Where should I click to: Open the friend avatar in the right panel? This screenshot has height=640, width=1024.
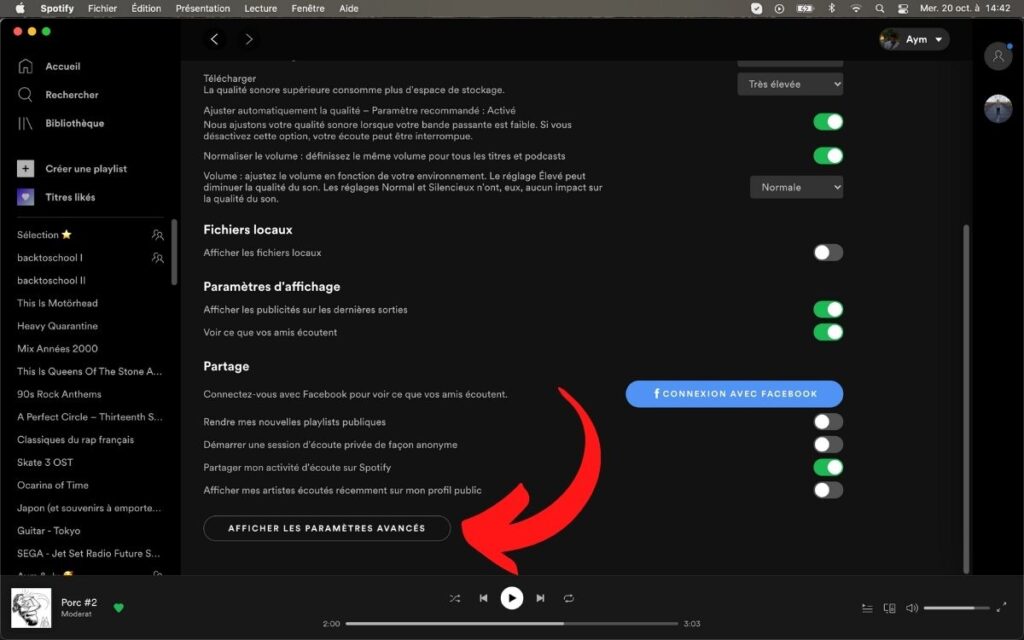point(998,108)
